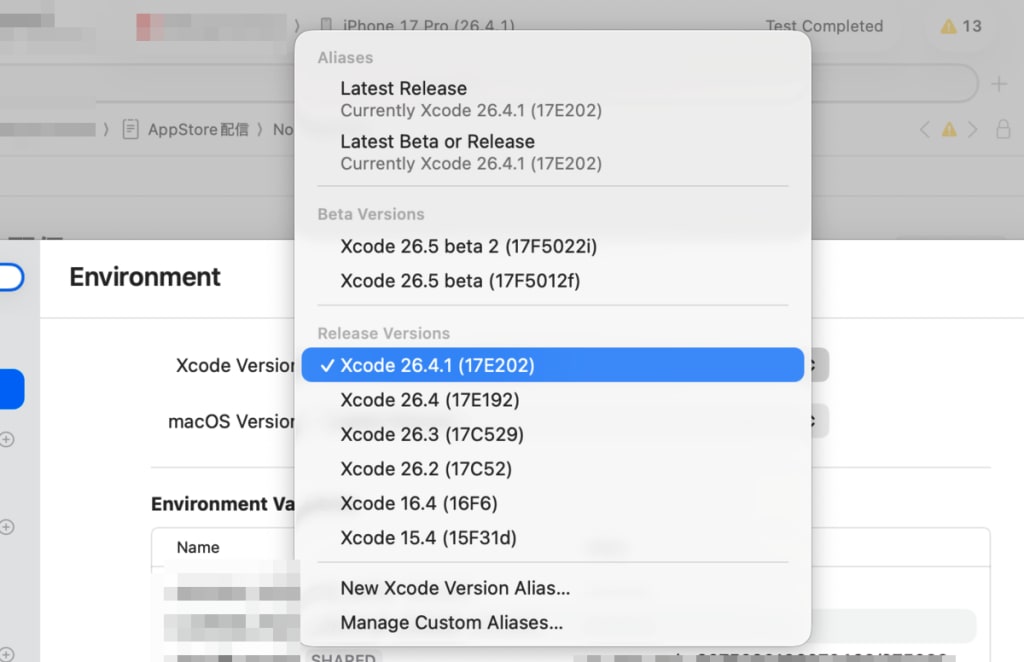Click "New Xcode Version Alias..."

point(455,588)
